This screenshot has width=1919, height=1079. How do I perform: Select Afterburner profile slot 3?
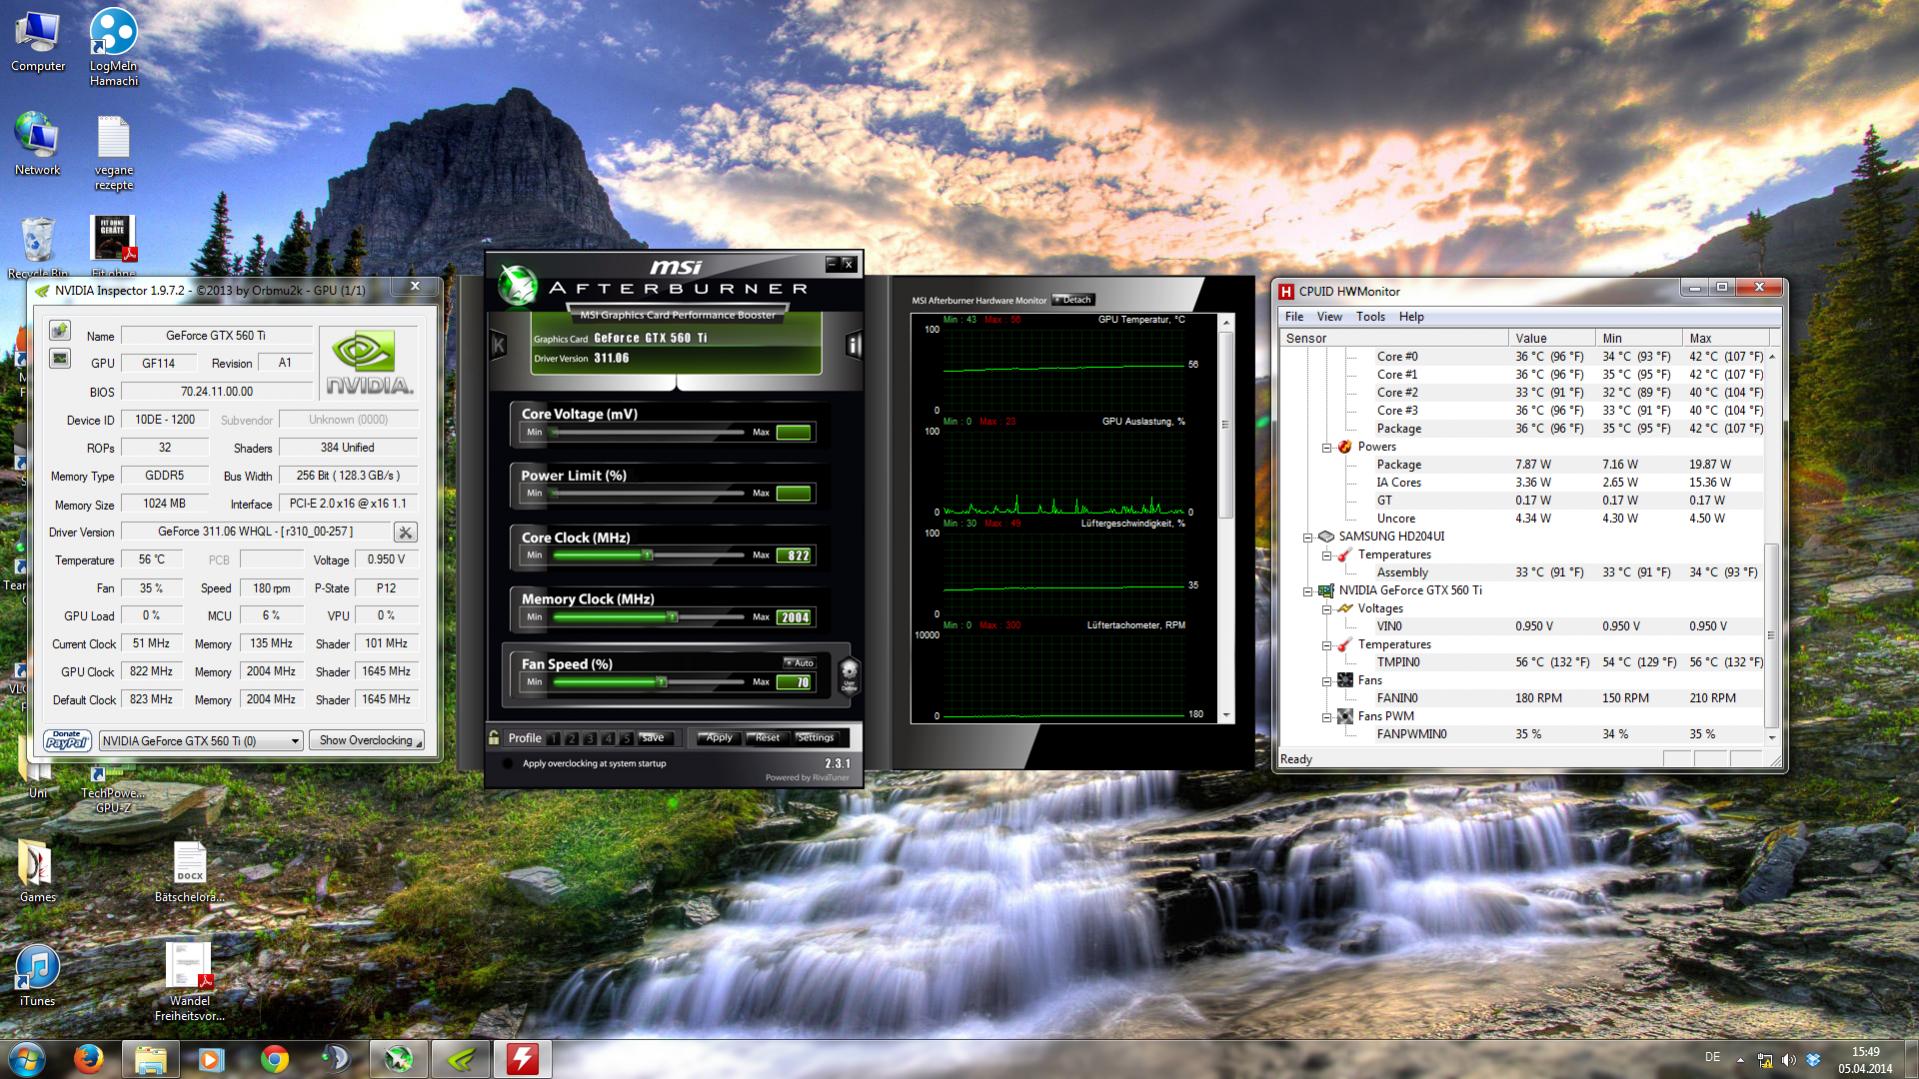(589, 739)
